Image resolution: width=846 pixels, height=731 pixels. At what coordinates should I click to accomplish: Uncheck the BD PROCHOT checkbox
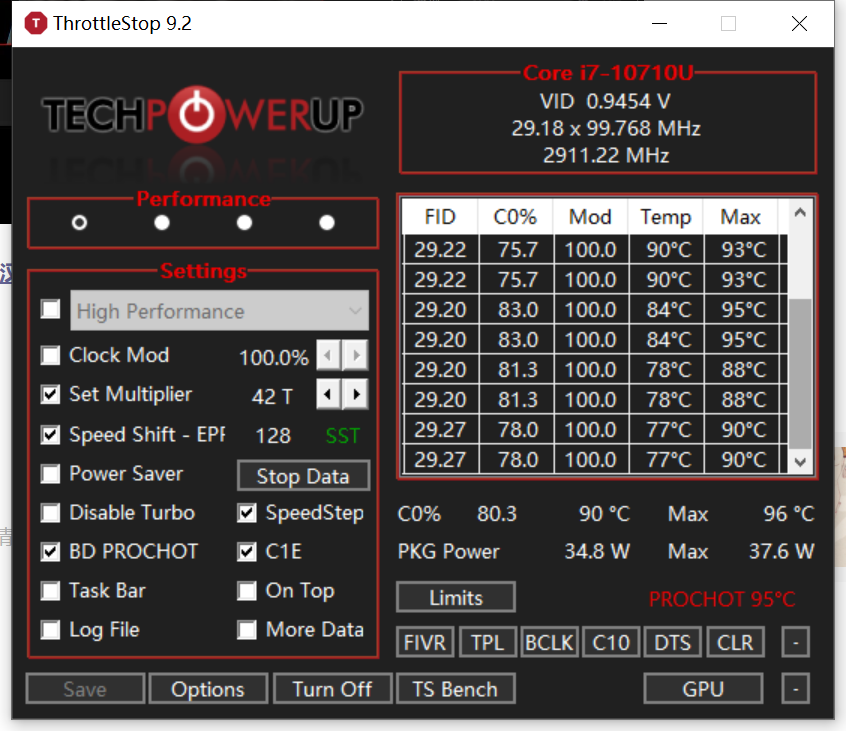coord(51,552)
